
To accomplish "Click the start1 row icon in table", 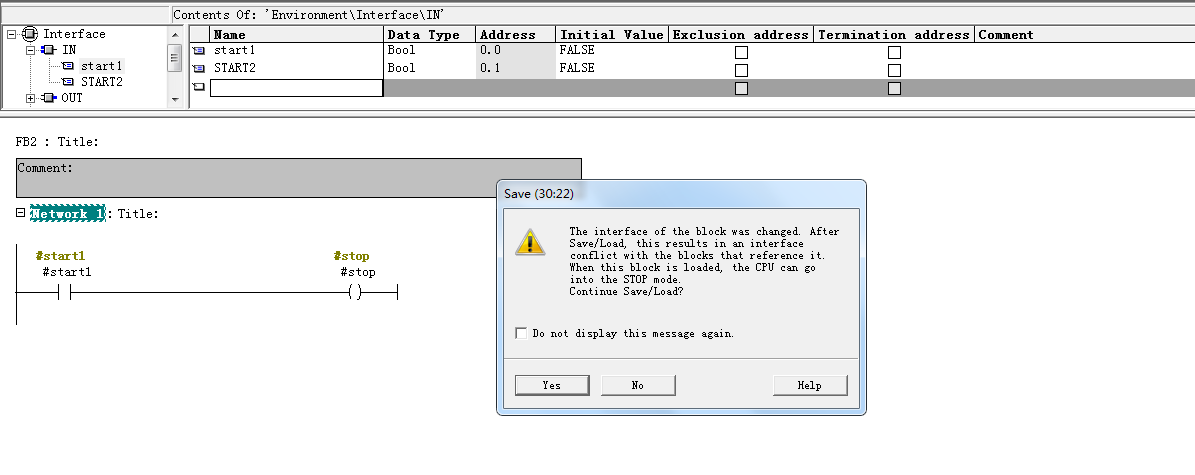I will (x=198, y=51).
